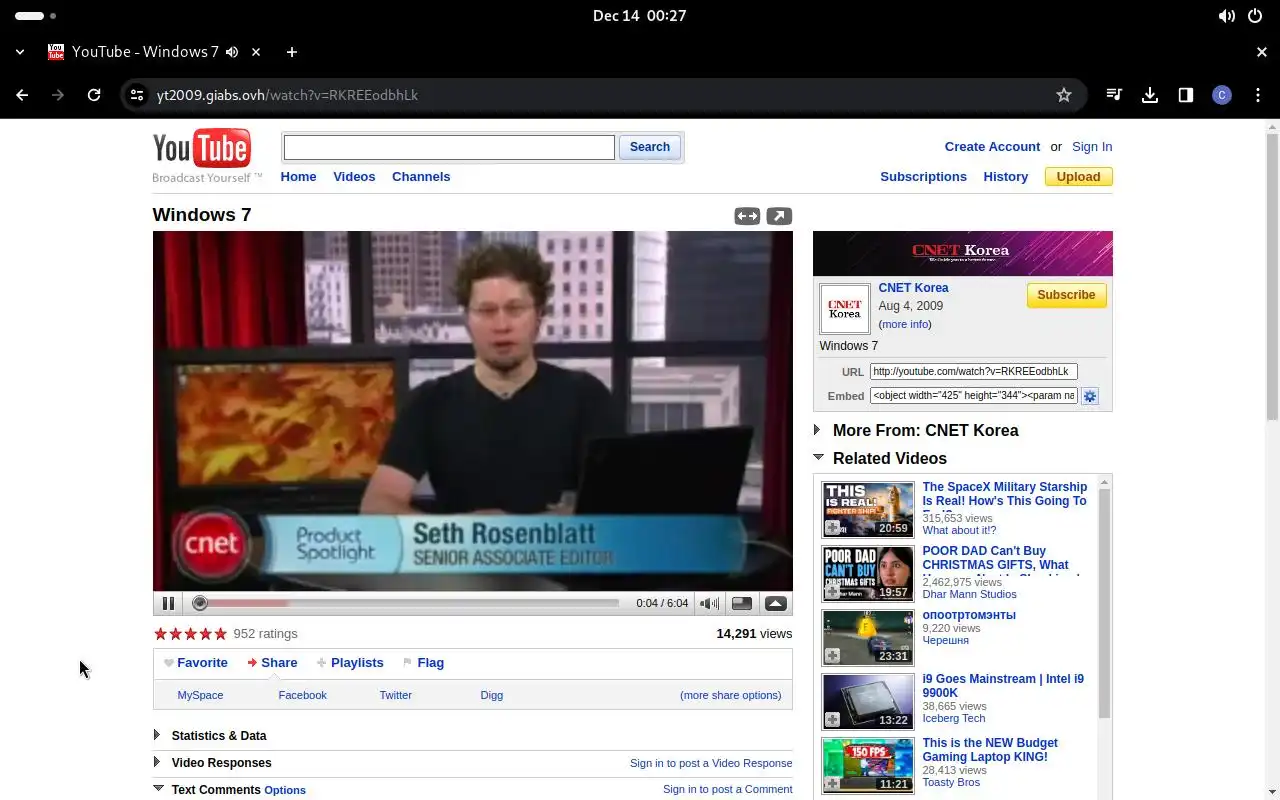Seek on the video progress bar
Viewport: 1280px width, 800px height.
[x=408, y=603]
